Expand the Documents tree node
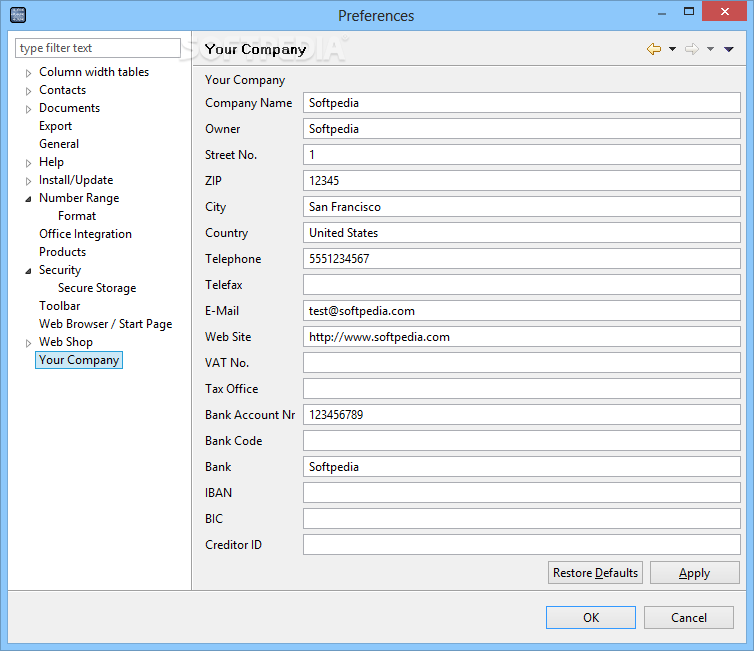Viewport: 754px width, 651px height. tap(28, 109)
